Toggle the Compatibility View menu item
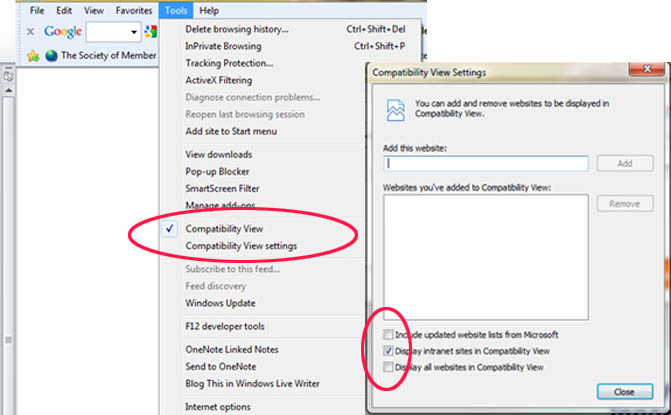671x415 pixels. [x=224, y=228]
